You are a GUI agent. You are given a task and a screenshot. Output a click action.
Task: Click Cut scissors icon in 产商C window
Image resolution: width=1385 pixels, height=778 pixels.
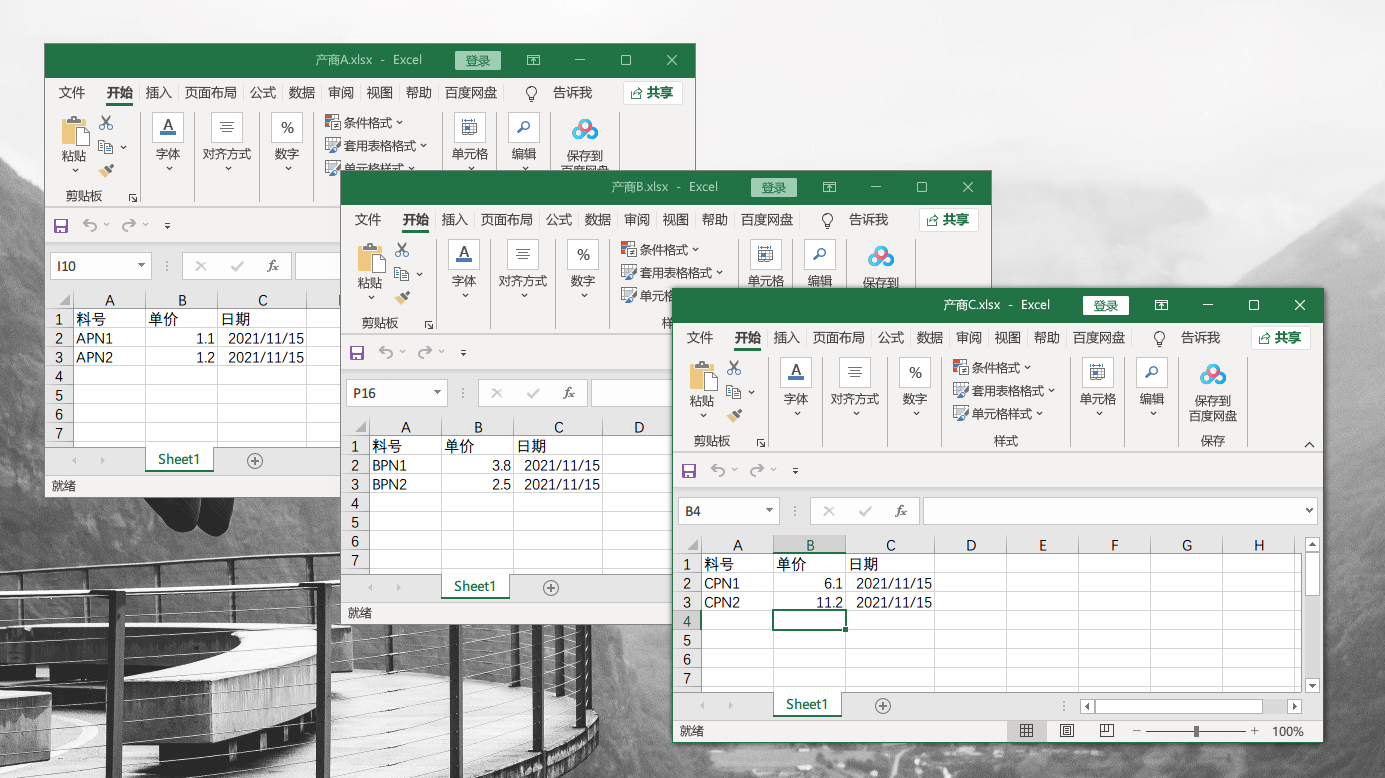[x=734, y=368]
